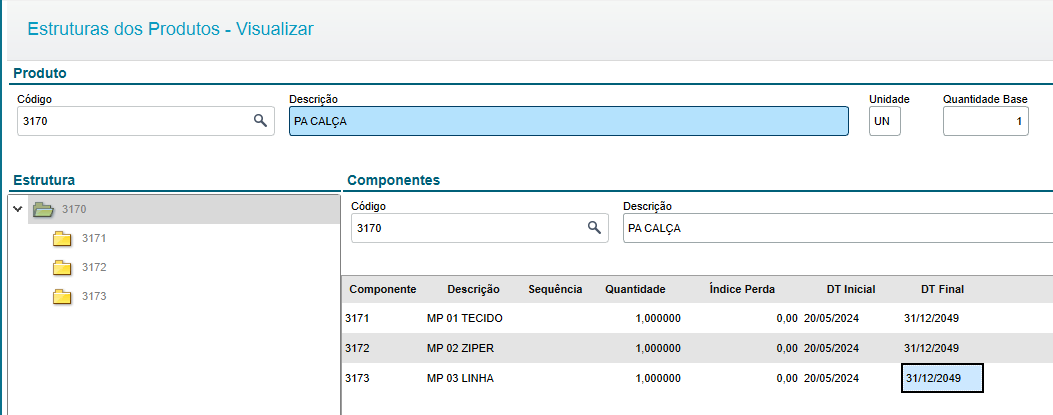Click DT Inicial 20/05/2024 in TECIDO row

831,318
